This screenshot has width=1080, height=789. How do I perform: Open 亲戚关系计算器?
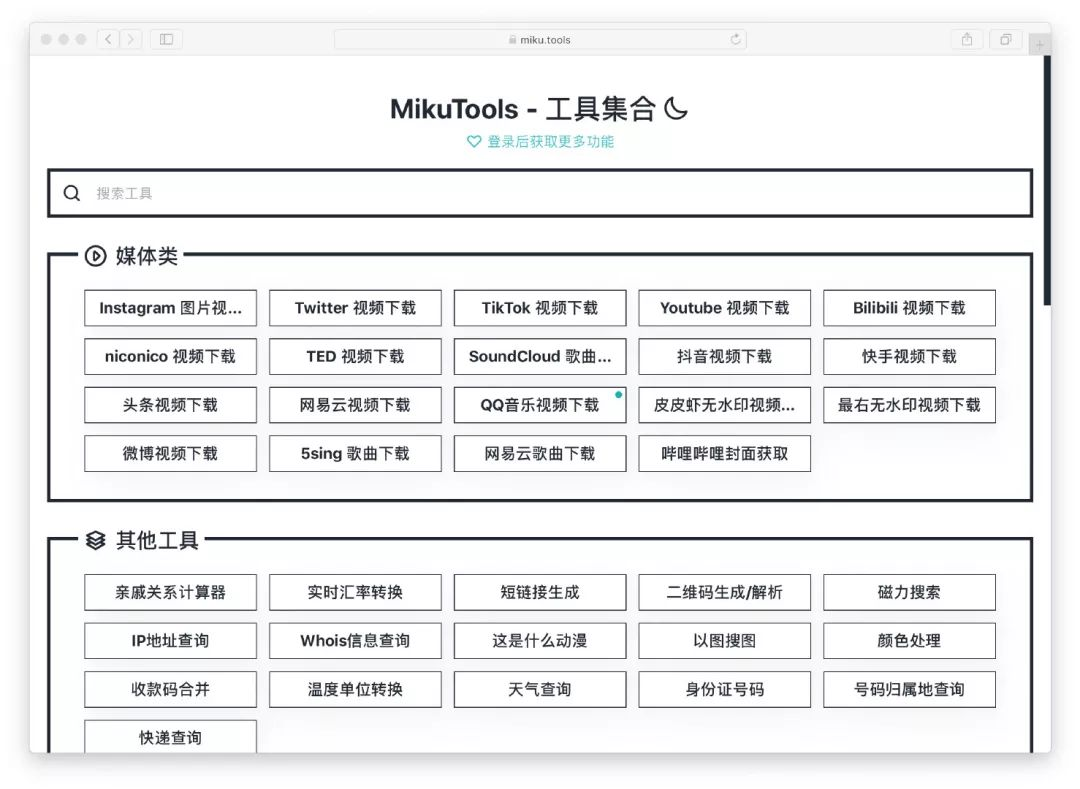pos(170,592)
